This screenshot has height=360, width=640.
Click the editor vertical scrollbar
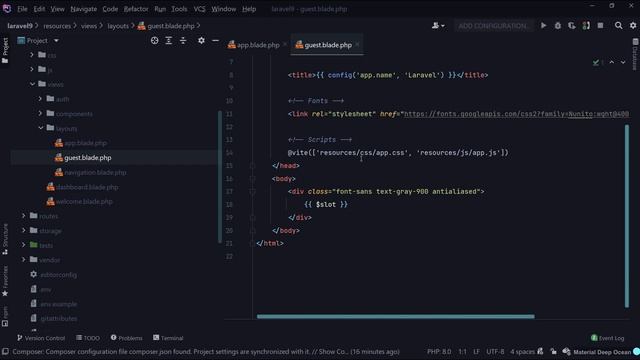tap(627, 216)
